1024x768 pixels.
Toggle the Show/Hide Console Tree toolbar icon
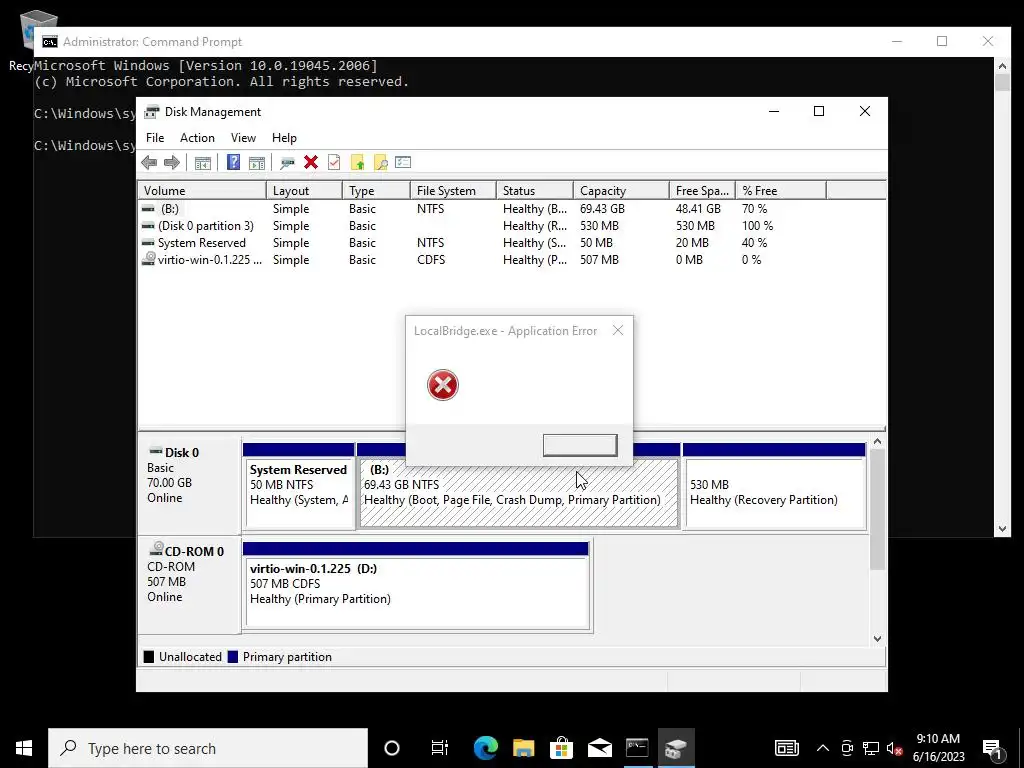point(202,163)
